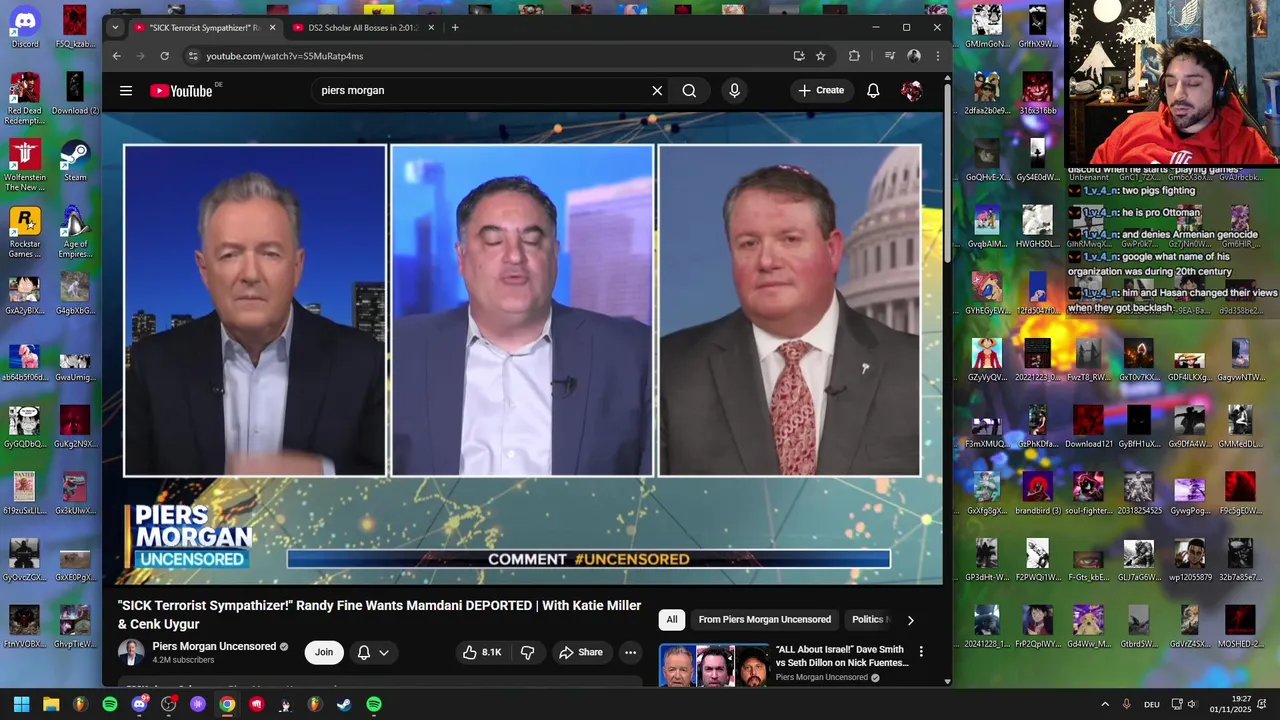Like the video with thumbs up

point(482,652)
